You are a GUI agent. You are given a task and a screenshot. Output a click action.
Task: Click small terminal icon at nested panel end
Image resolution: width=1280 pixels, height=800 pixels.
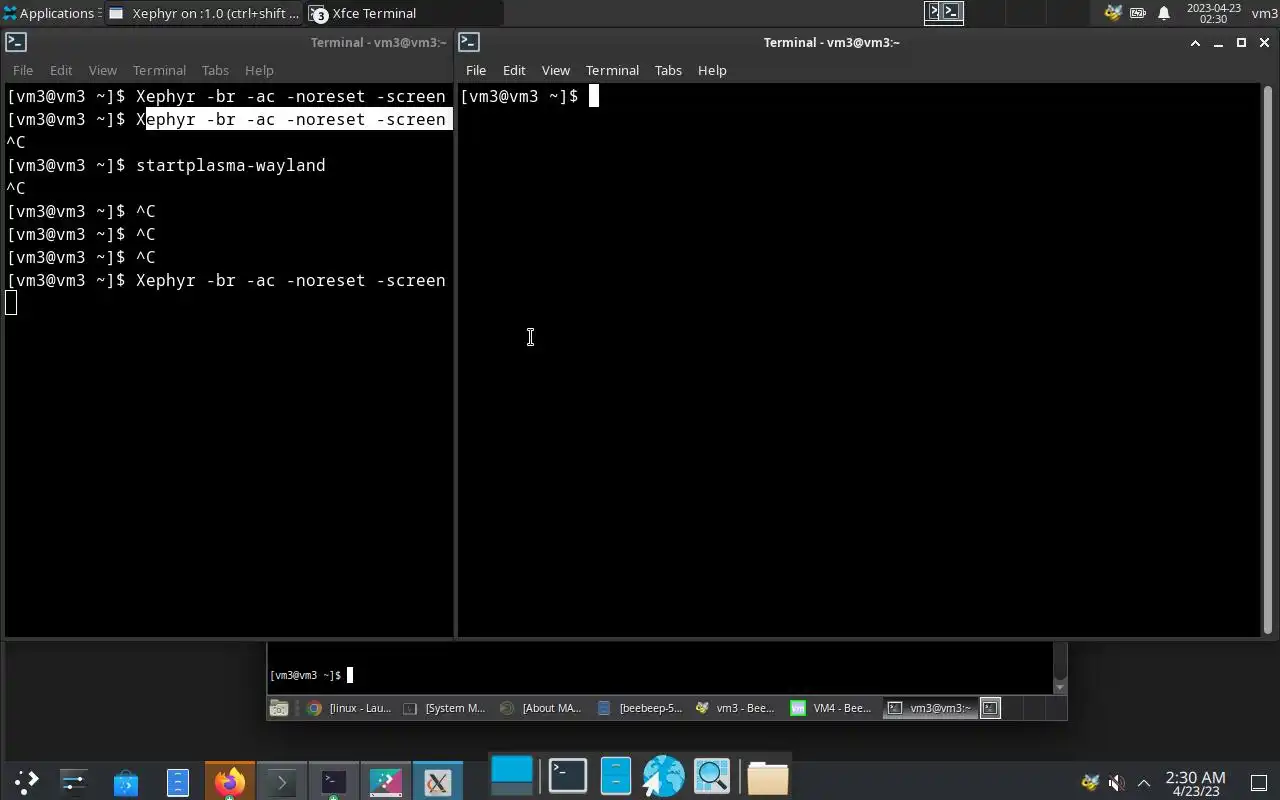click(x=990, y=708)
